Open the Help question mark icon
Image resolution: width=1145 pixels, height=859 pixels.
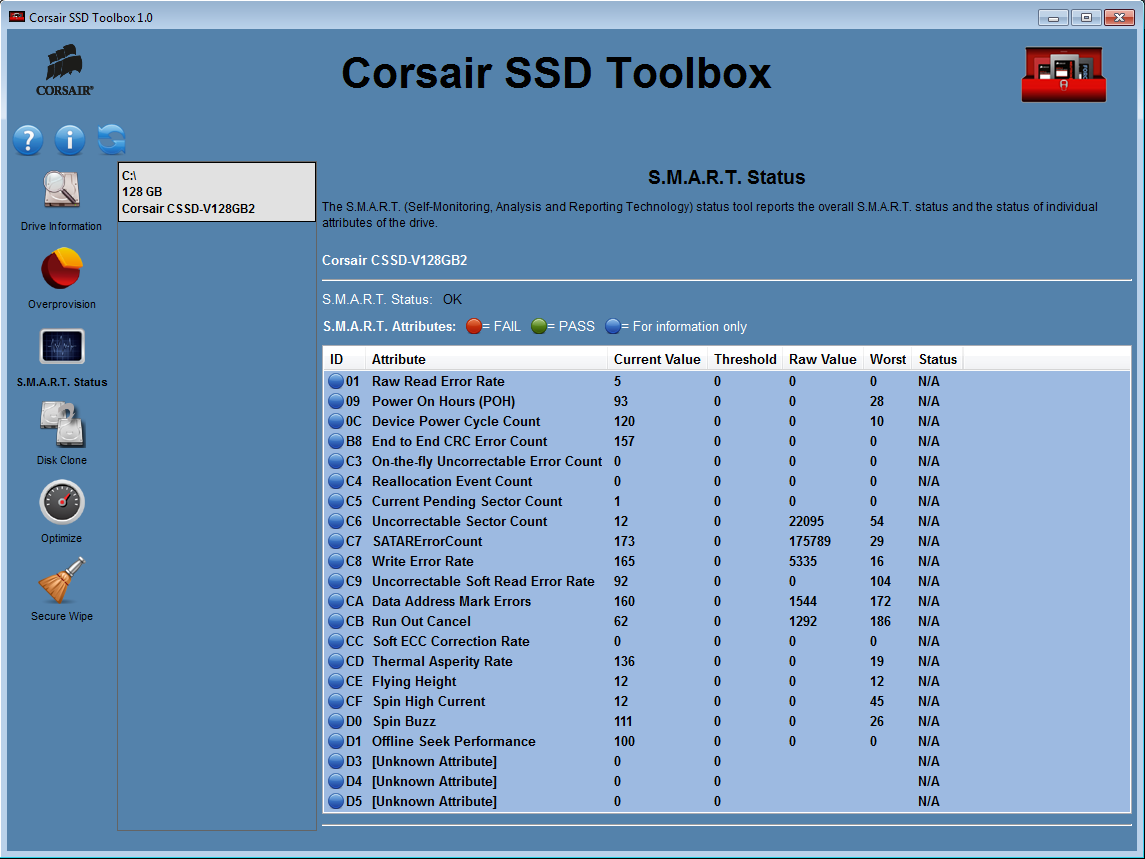(28, 140)
